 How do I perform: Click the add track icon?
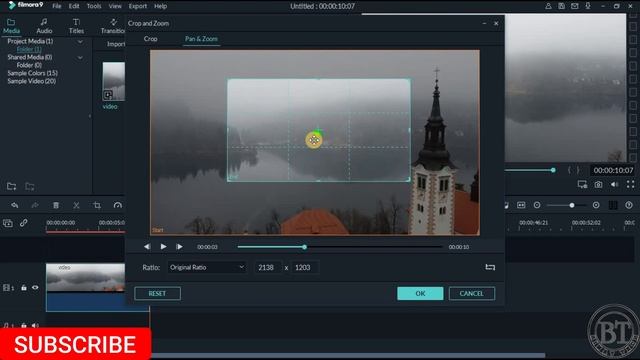click(8, 223)
